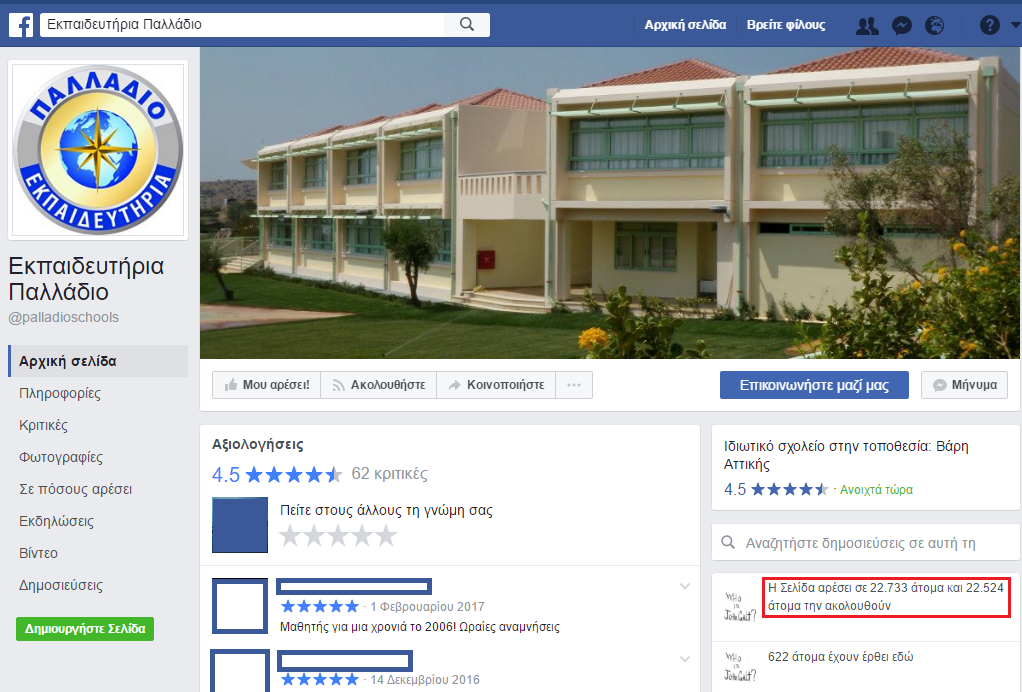Open the Messenger icon in top bar
Image resolution: width=1022 pixels, height=692 pixels.
click(x=901, y=25)
